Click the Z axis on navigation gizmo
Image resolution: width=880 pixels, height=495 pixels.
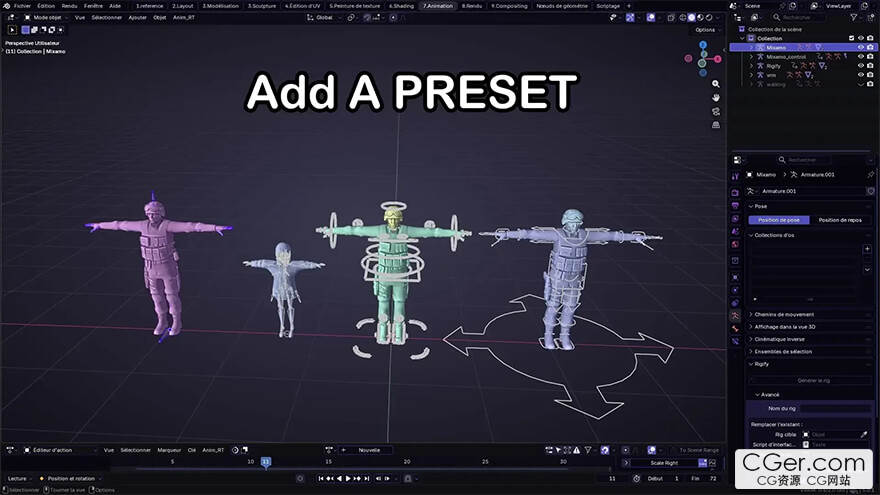point(703,44)
